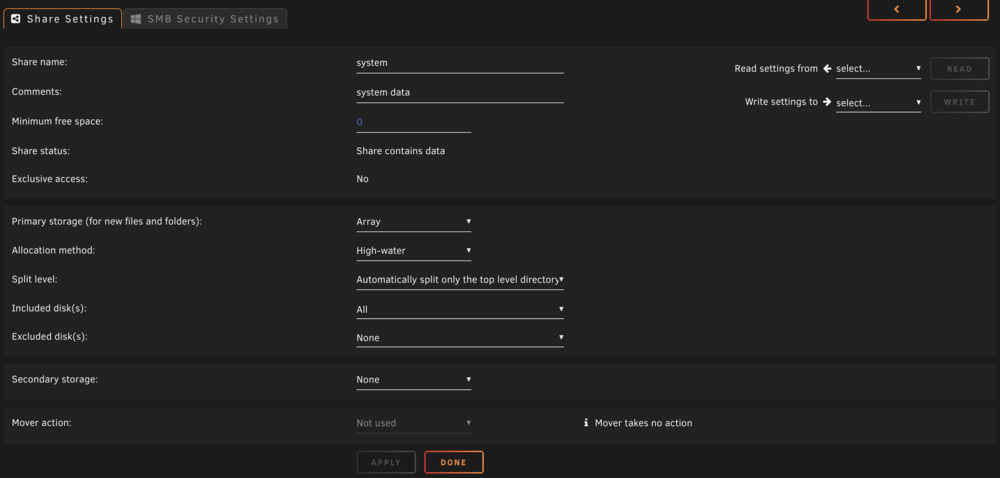Screen dimensions: 1000x478
Task: Click the Share status label
Action: click(x=41, y=151)
